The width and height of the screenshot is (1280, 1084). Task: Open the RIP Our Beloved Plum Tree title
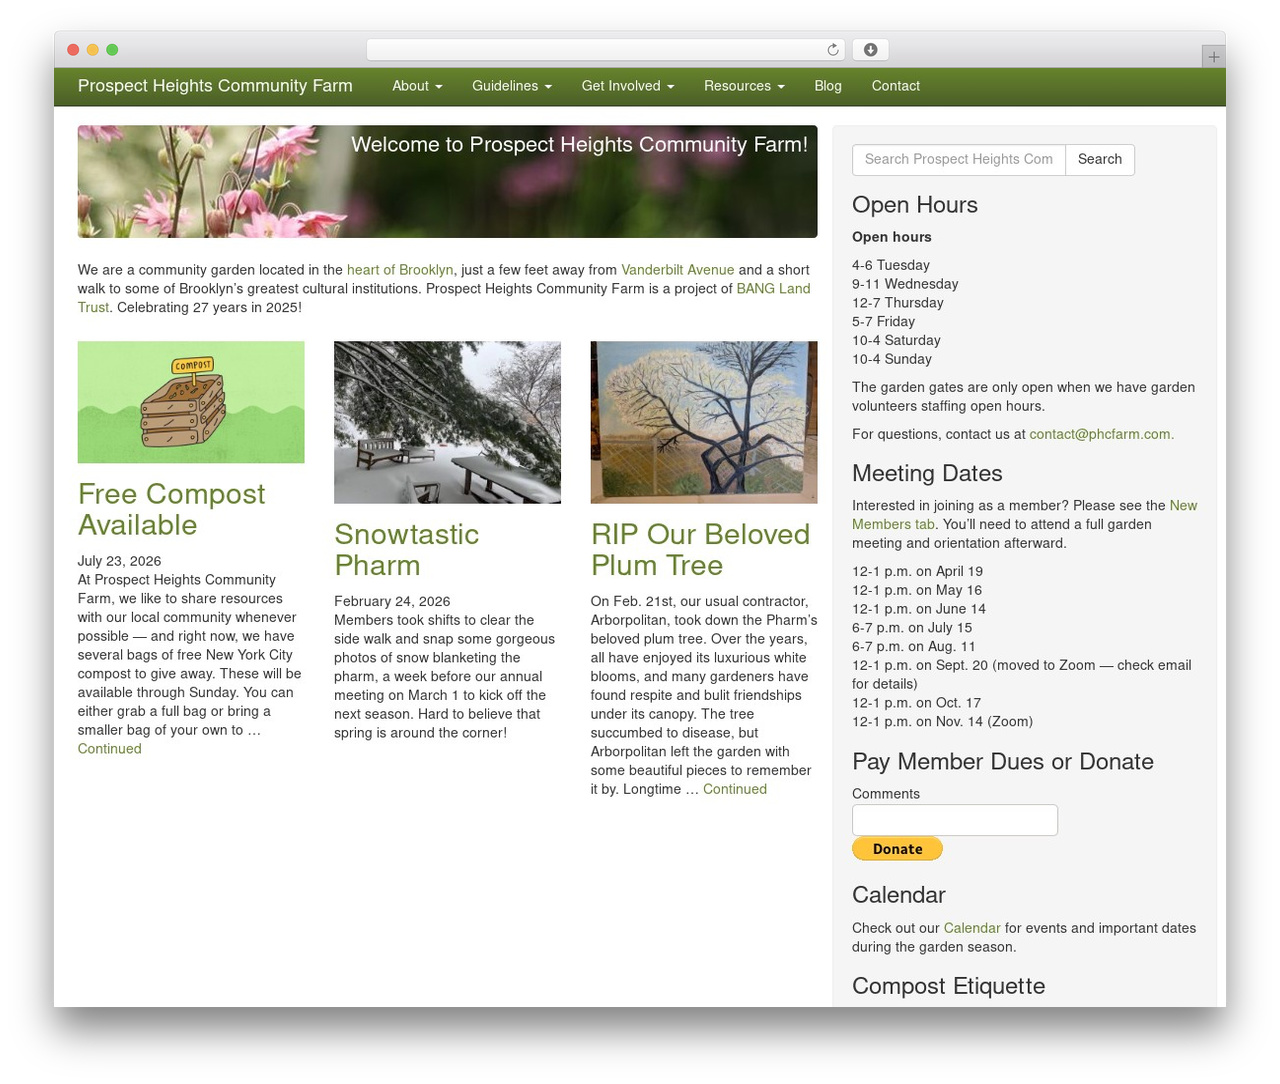pyautogui.click(x=700, y=549)
